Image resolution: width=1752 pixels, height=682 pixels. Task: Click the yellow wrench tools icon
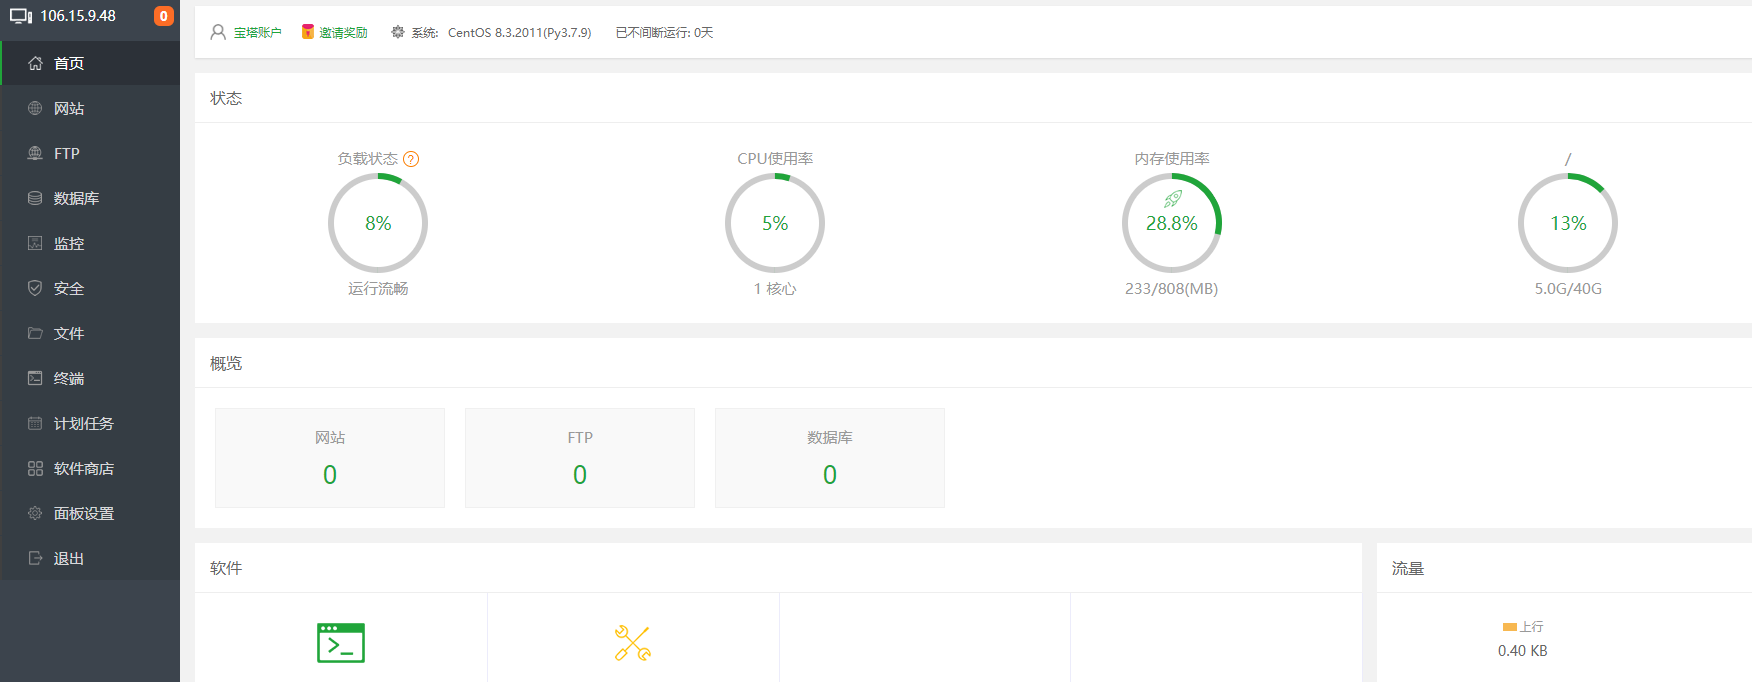tap(633, 643)
